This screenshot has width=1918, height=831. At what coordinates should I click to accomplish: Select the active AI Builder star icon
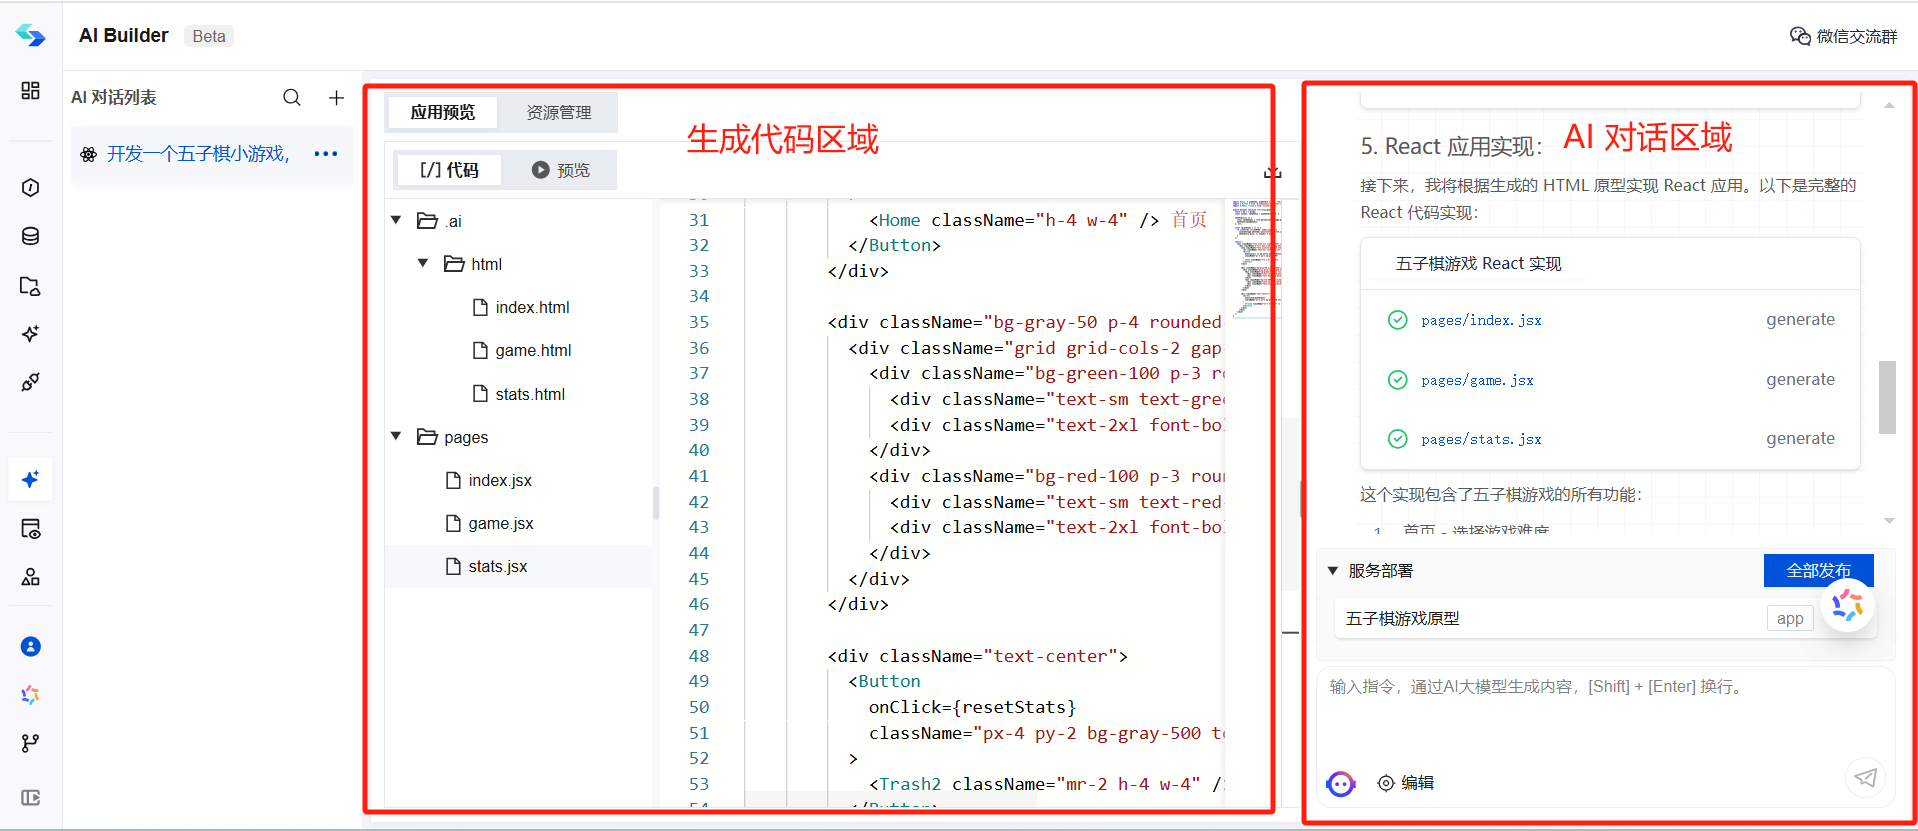click(x=30, y=480)
